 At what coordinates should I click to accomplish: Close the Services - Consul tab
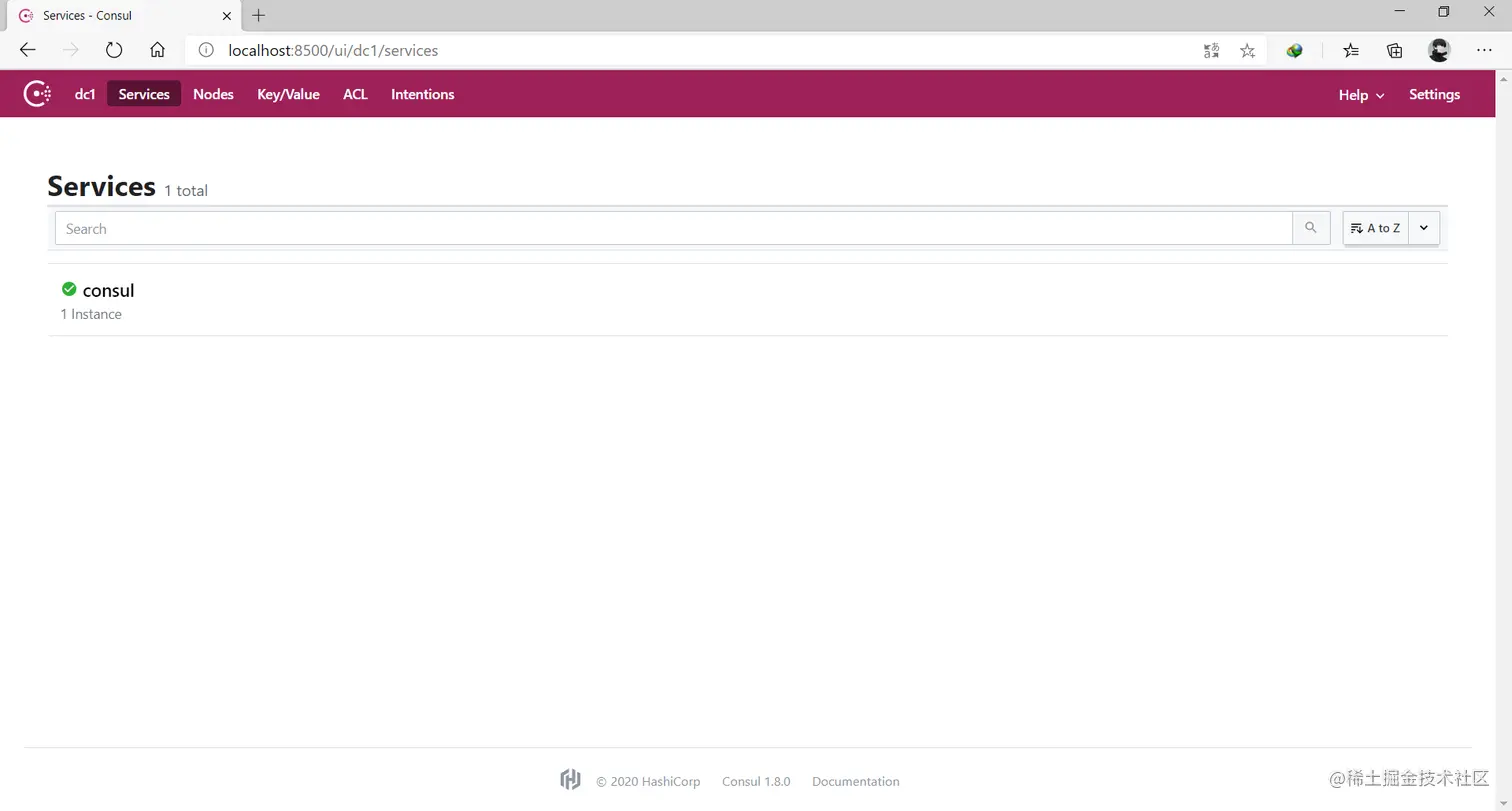(227, 16)
